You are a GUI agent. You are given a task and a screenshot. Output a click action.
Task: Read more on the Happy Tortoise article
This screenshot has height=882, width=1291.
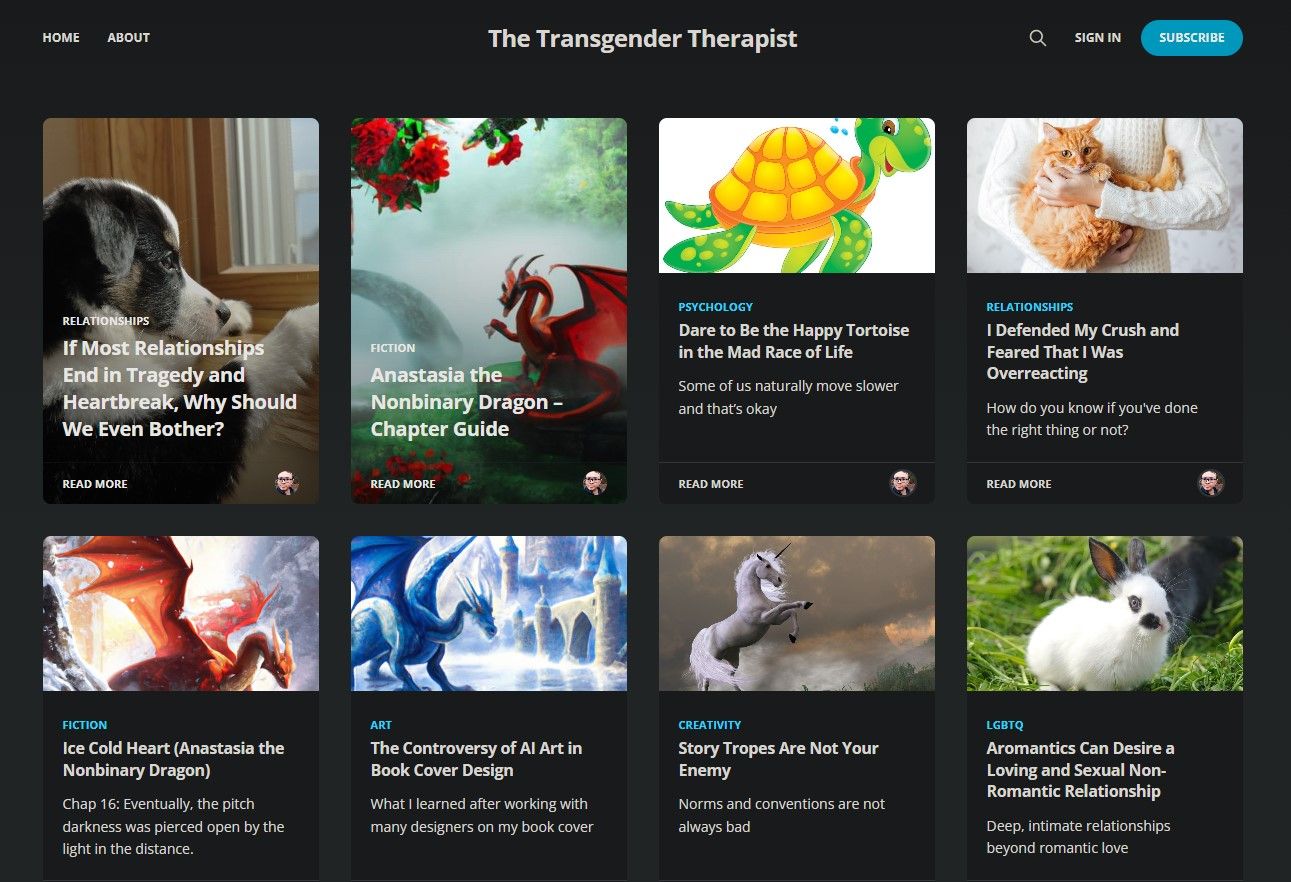click(x=711, y=484)
